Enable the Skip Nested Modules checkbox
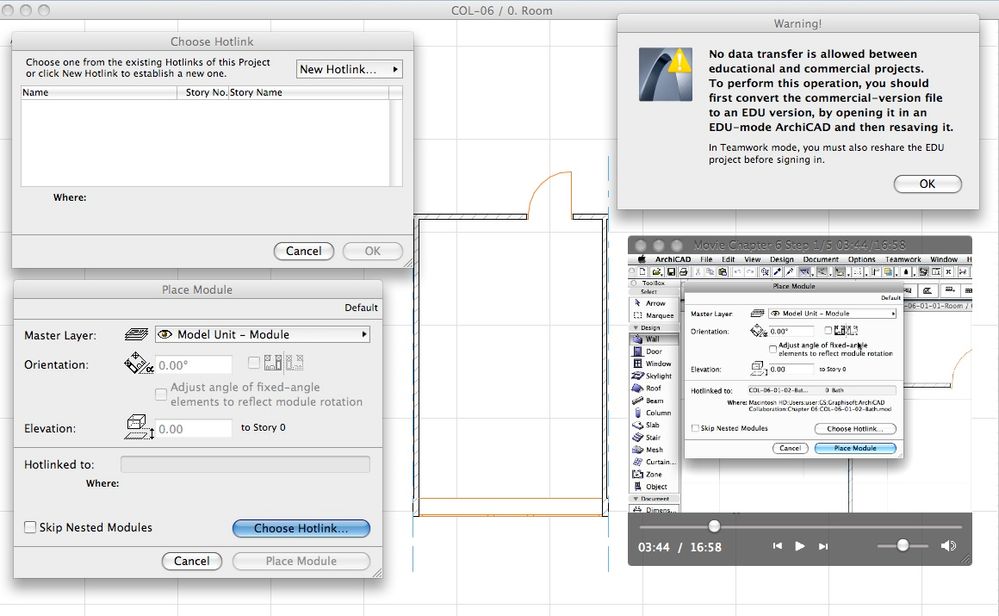 [x=30, y=527]
